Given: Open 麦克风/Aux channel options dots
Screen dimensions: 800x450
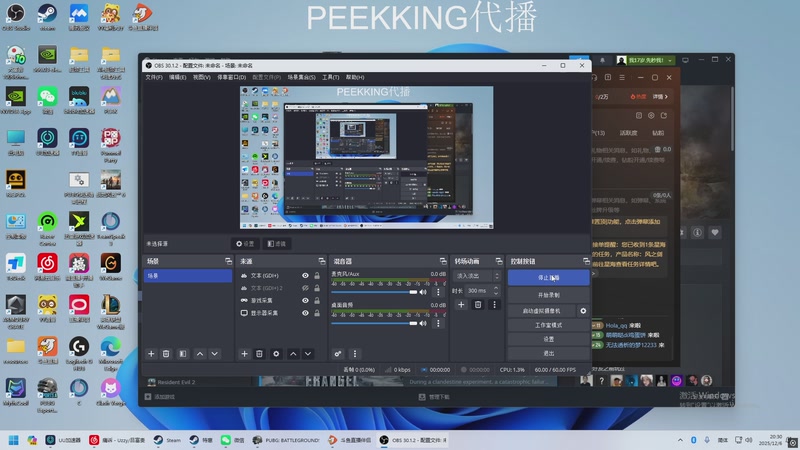Looking at the screenshot, I should pos(438,292).
